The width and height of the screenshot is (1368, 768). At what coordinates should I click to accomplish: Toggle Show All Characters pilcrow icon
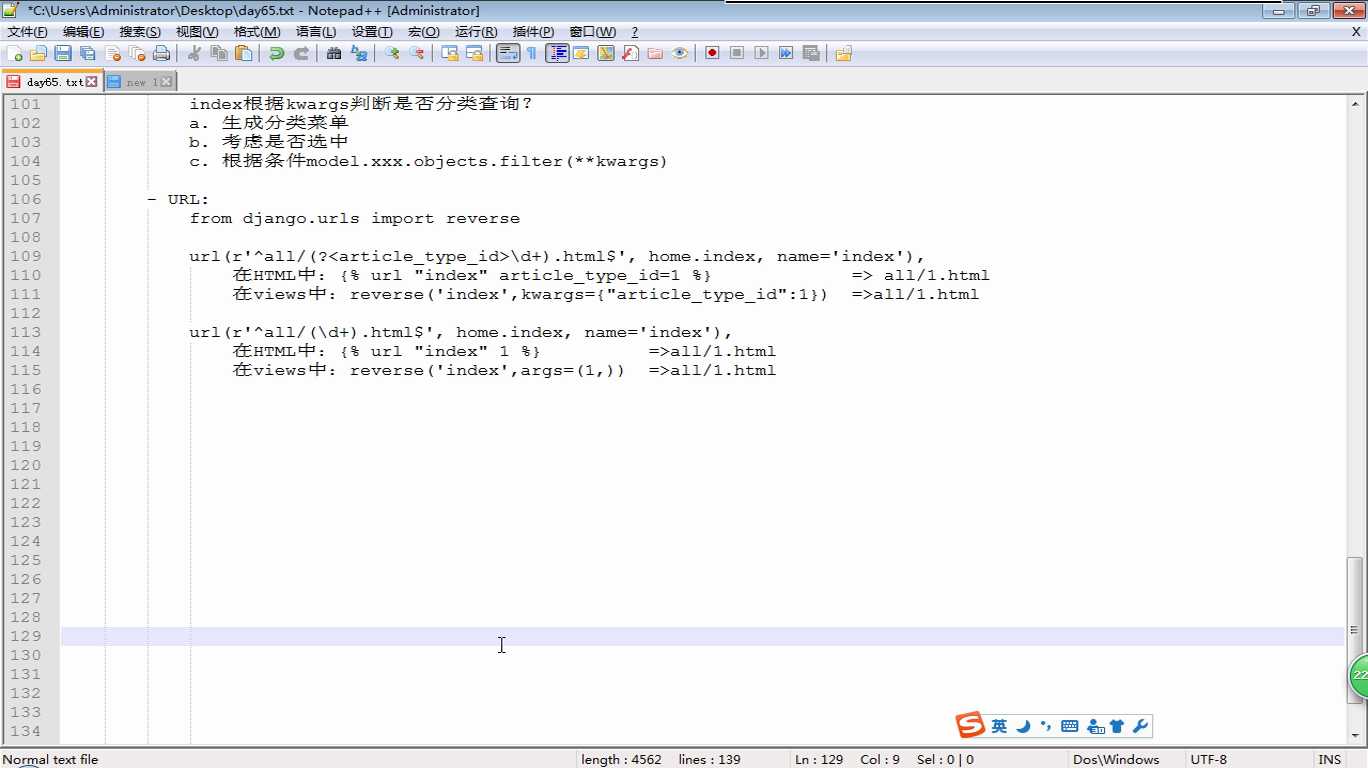coord(532,53)
